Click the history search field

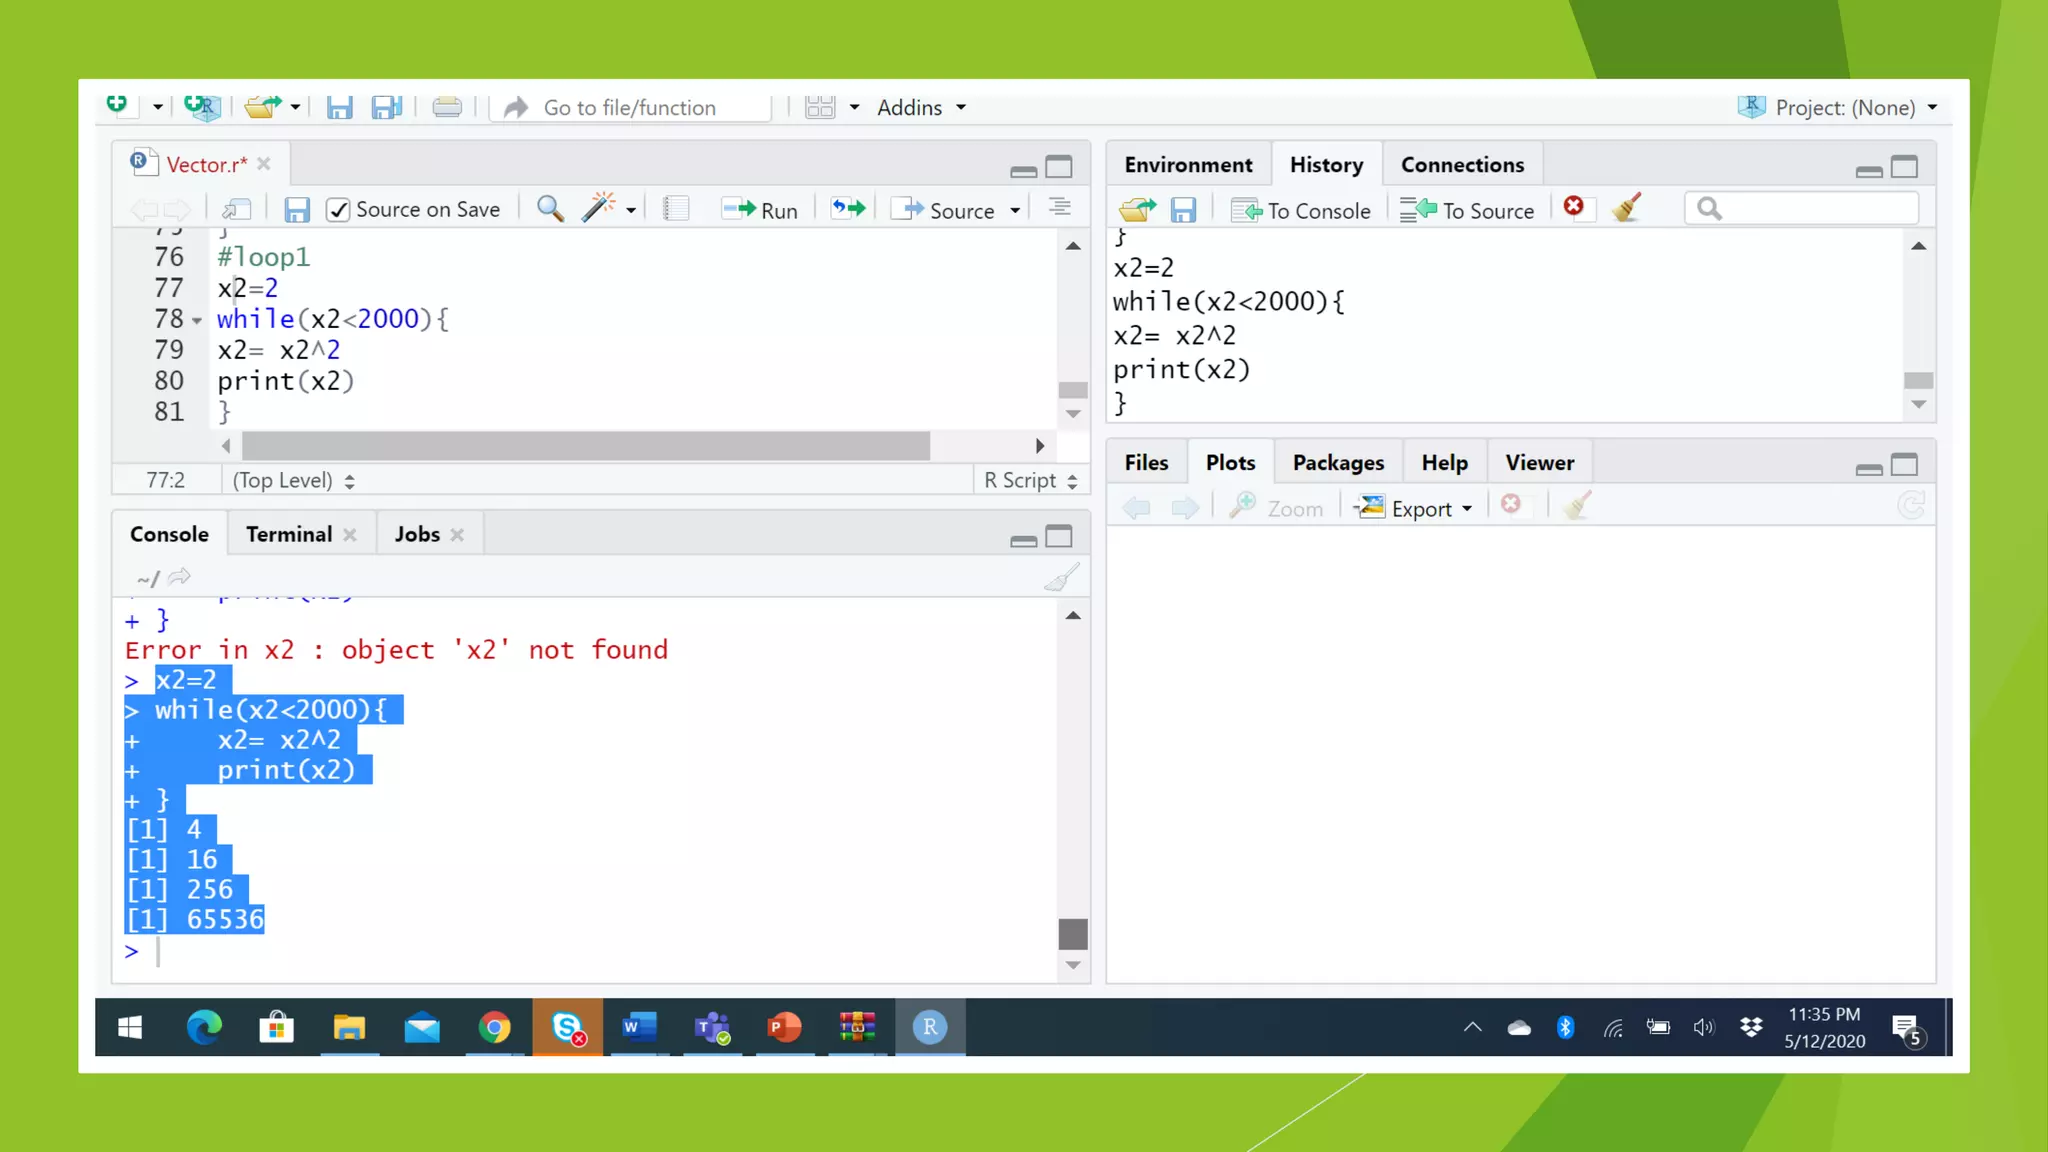(1802, 208)
